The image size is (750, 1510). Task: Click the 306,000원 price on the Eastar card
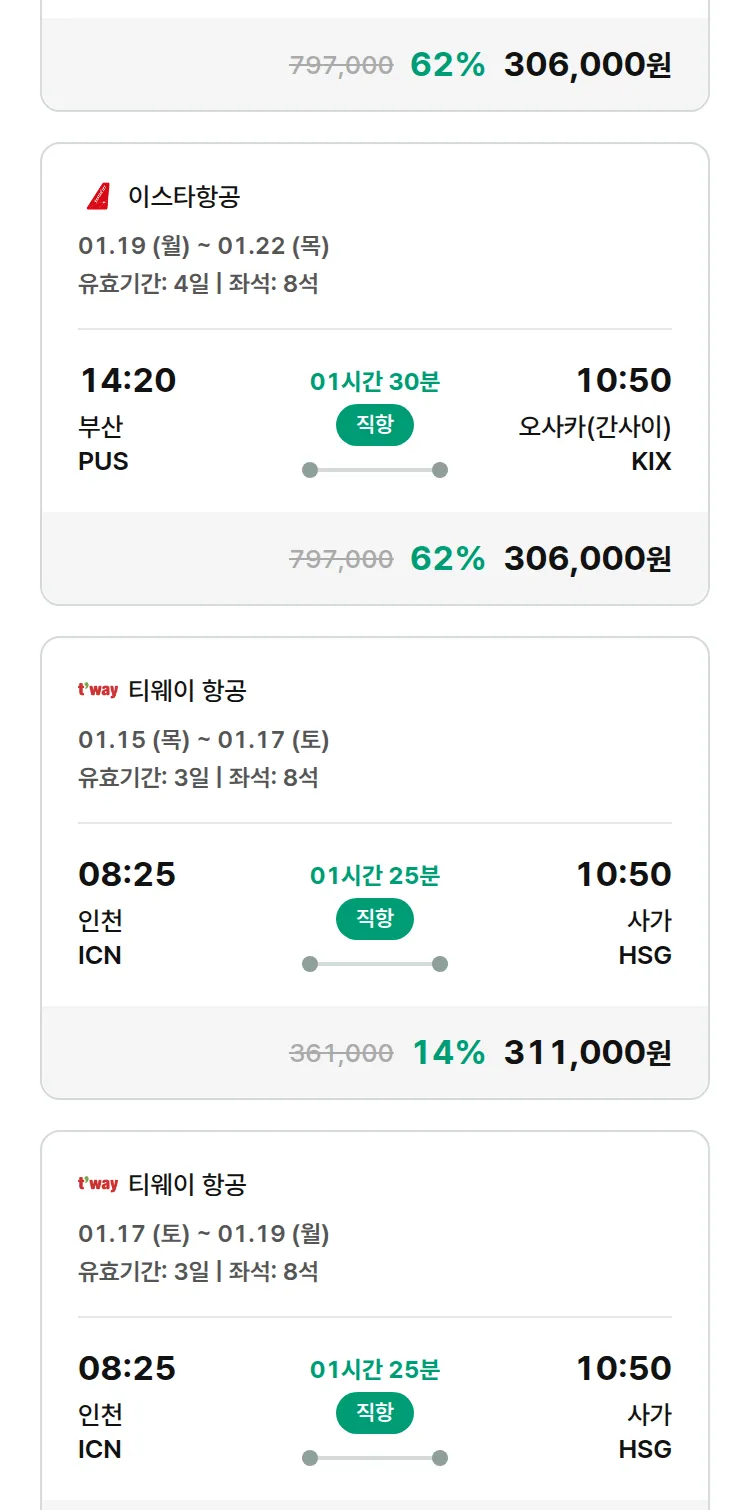[587, 558]
